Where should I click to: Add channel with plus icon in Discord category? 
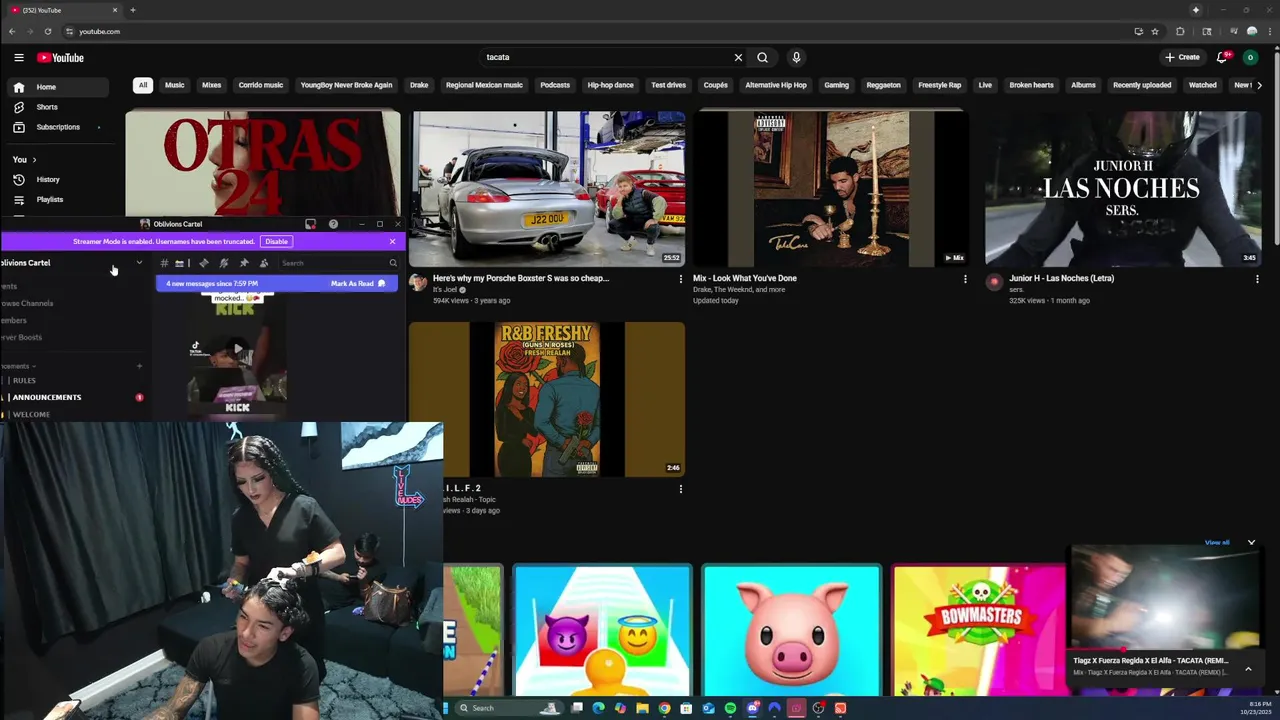tap(139, 366)
